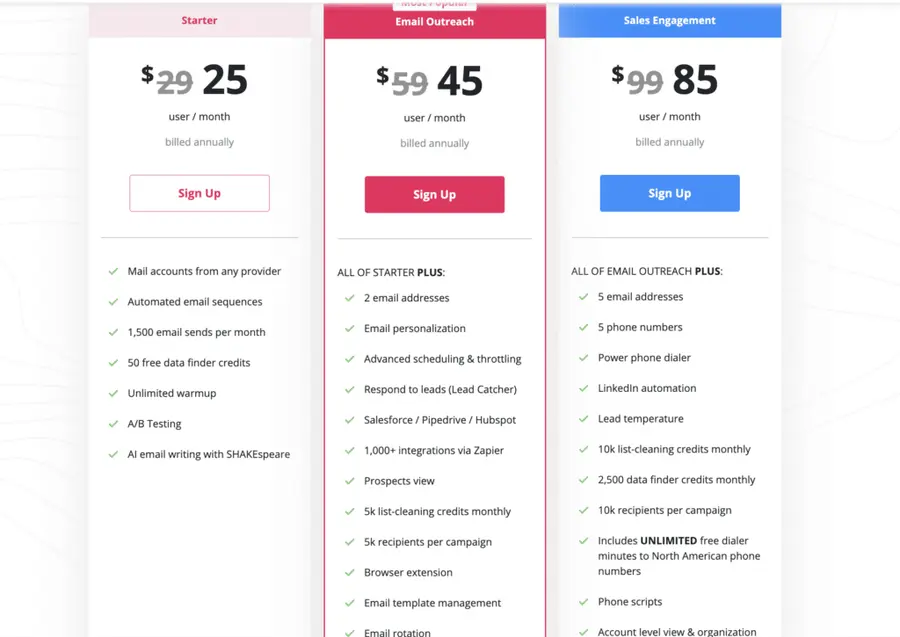
Task: Click the Email Outreach plan header
Action: click(x=434, y=21)
